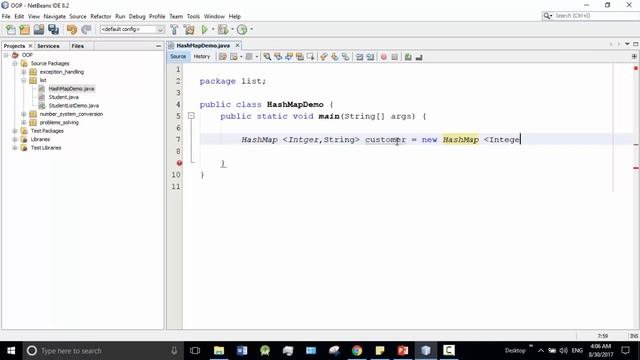Viewport: 640px width, 360px height.
Task: Select HashMapDemo.java in the project tree
Action: tap(71, 89)
